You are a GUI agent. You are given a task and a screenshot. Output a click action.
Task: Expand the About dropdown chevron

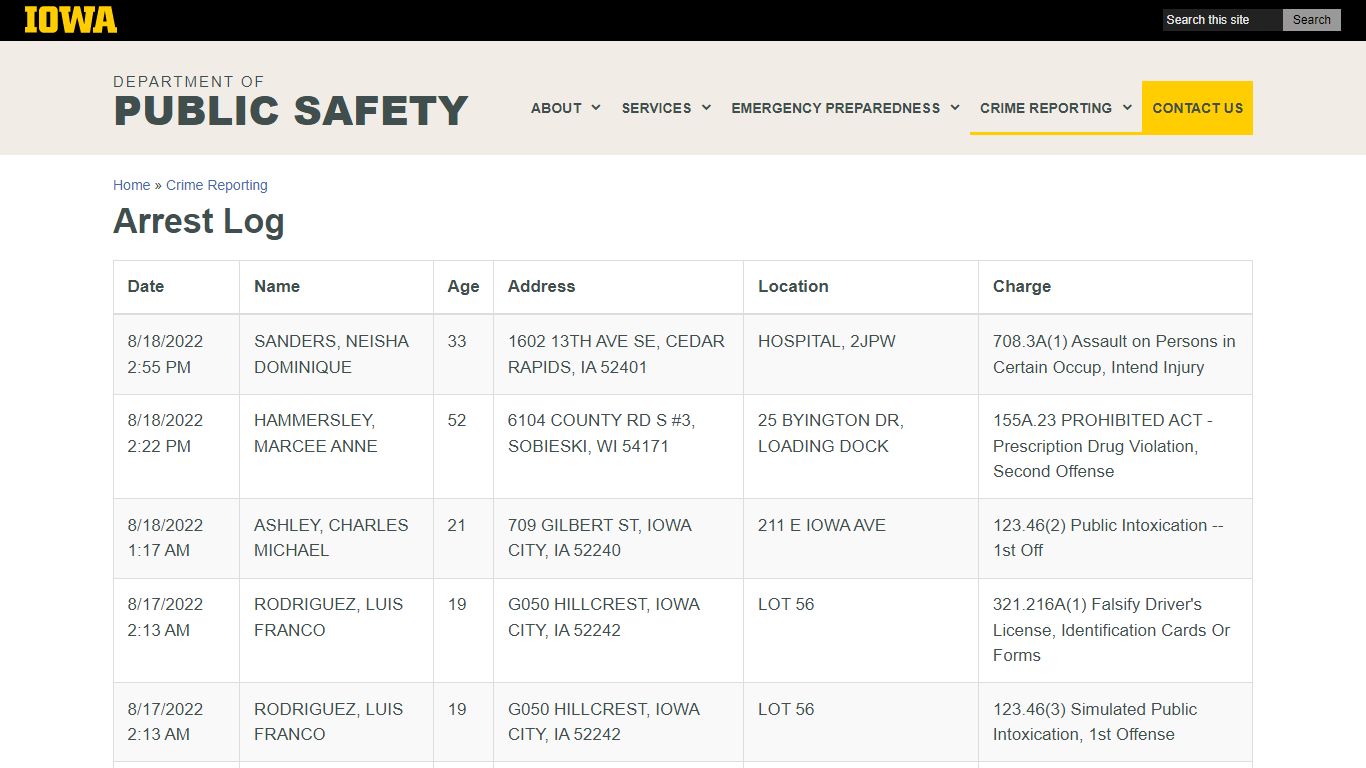pyautogui.click(x=596, y=107)
